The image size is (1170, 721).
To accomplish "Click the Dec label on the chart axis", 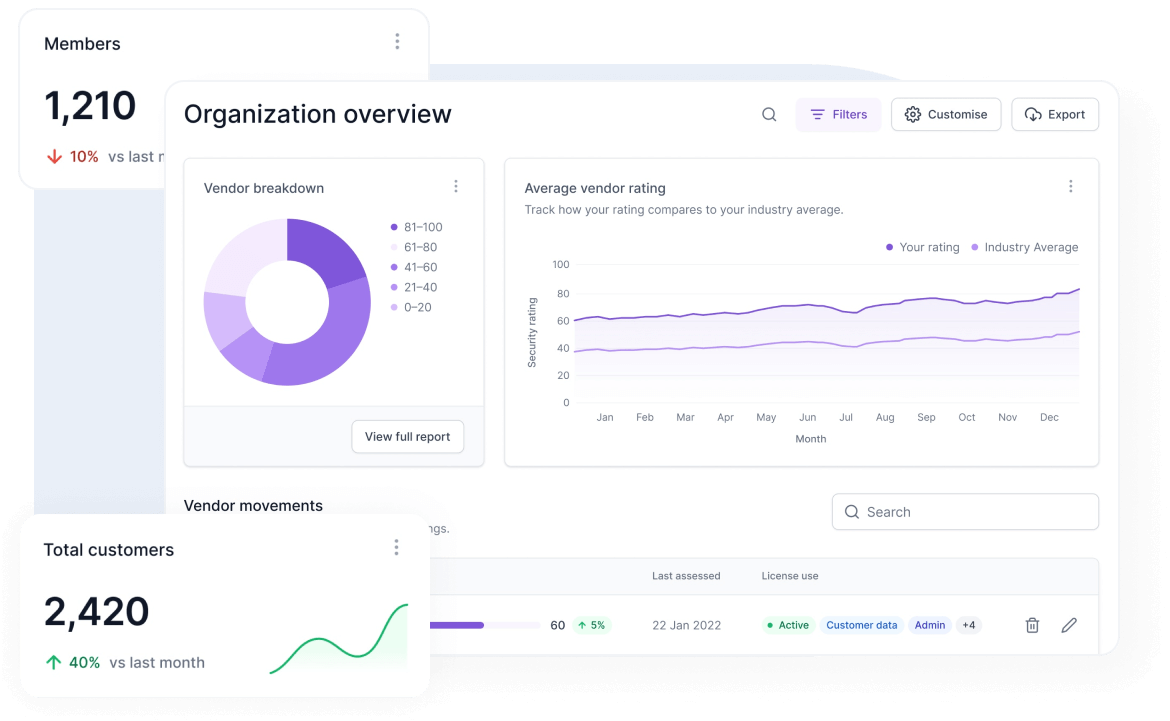I will (1049, 417).
